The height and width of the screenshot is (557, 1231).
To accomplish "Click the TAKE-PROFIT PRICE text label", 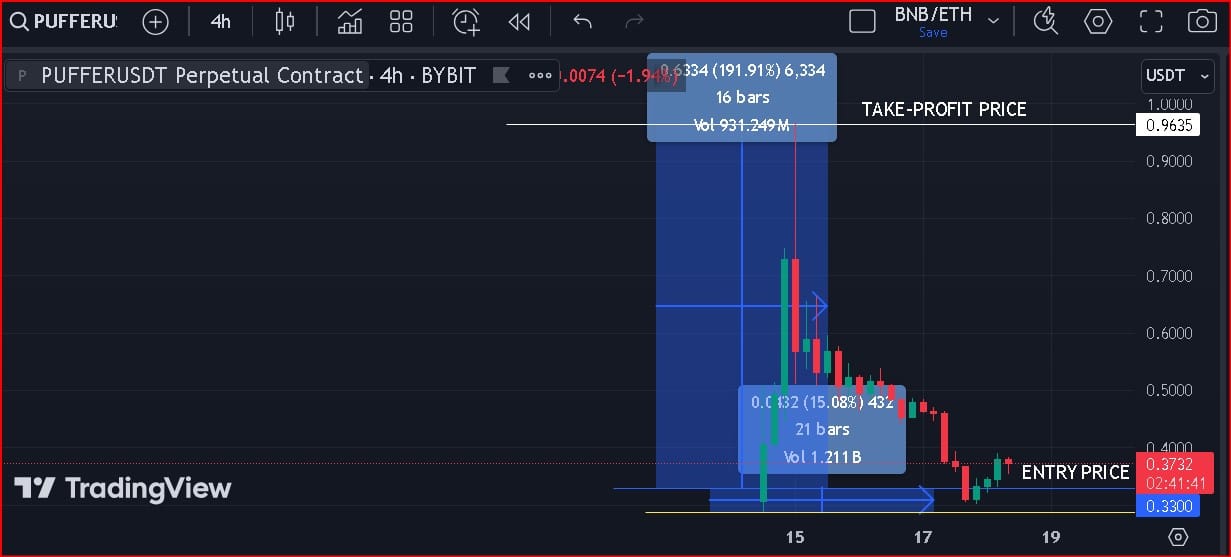I will click(944, 110).
